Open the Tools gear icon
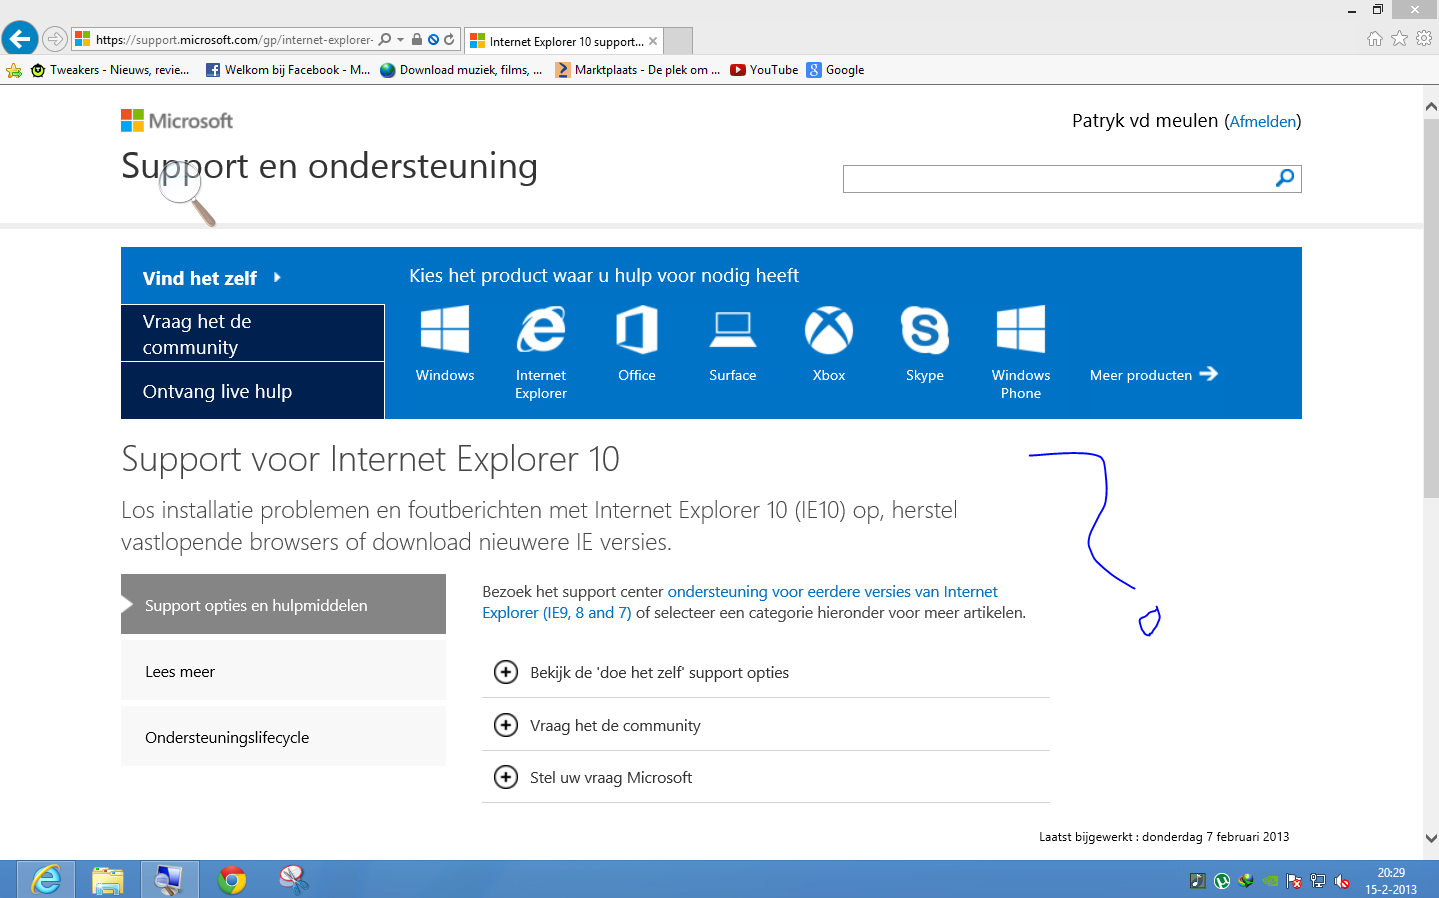The width and height of the screenshot is (1439, 898). point(1424,38)
